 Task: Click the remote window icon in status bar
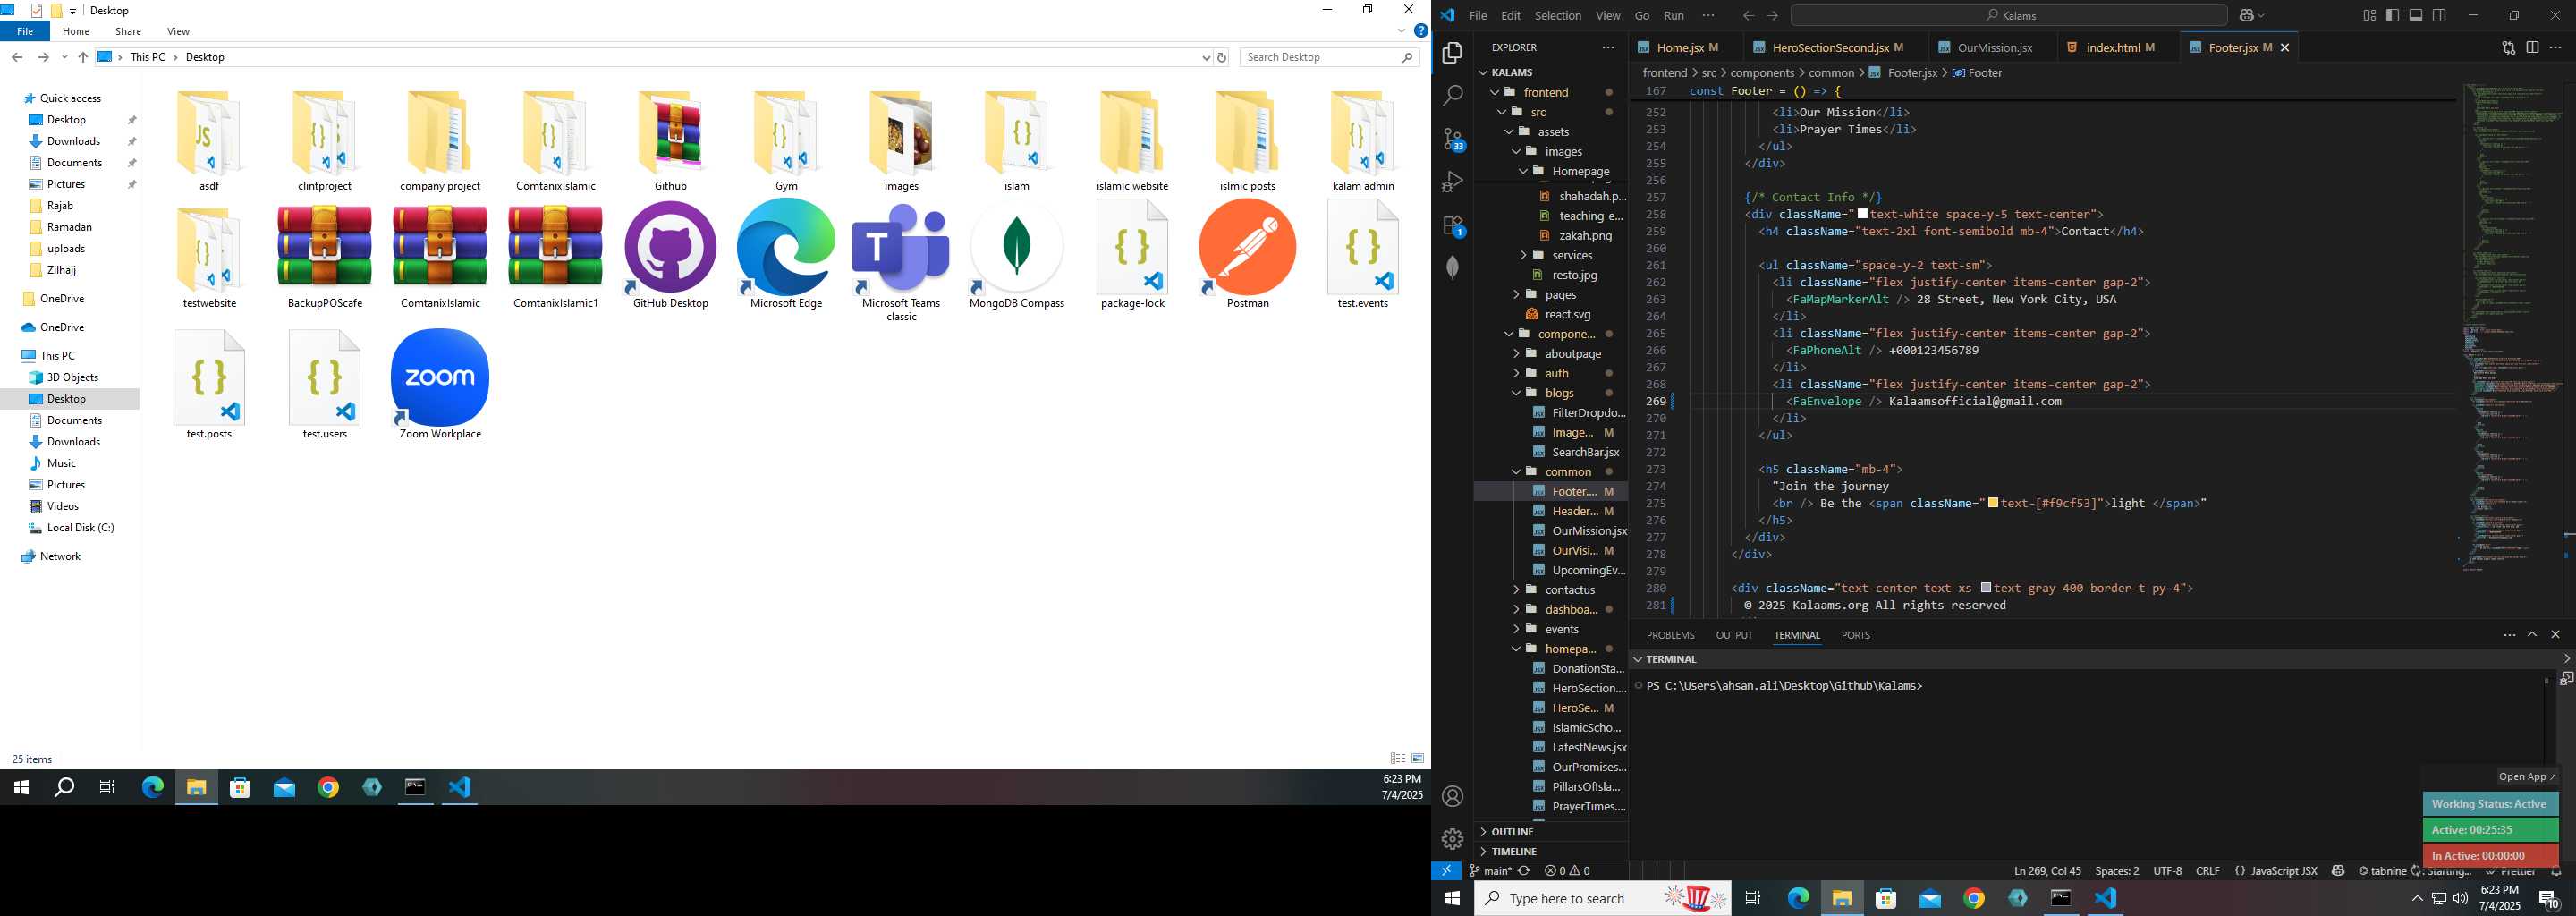coord(1446,871)
